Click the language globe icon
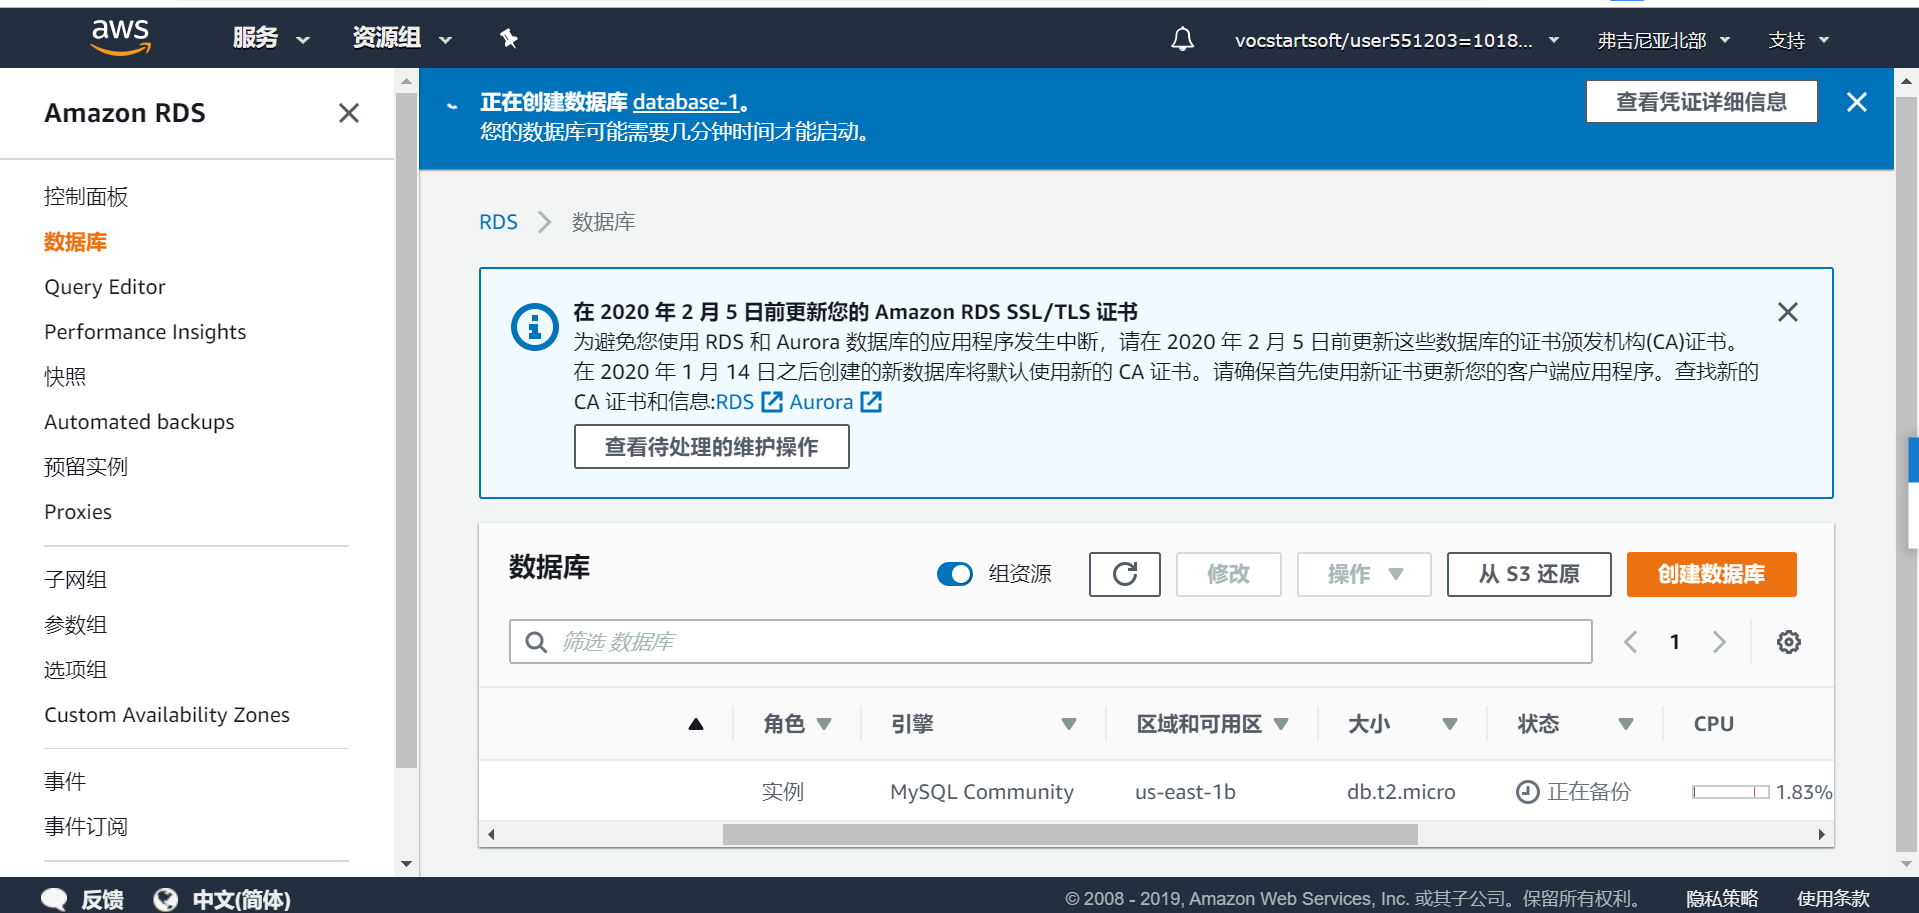Screen dimensions: 1919x913 coord(166,899)
